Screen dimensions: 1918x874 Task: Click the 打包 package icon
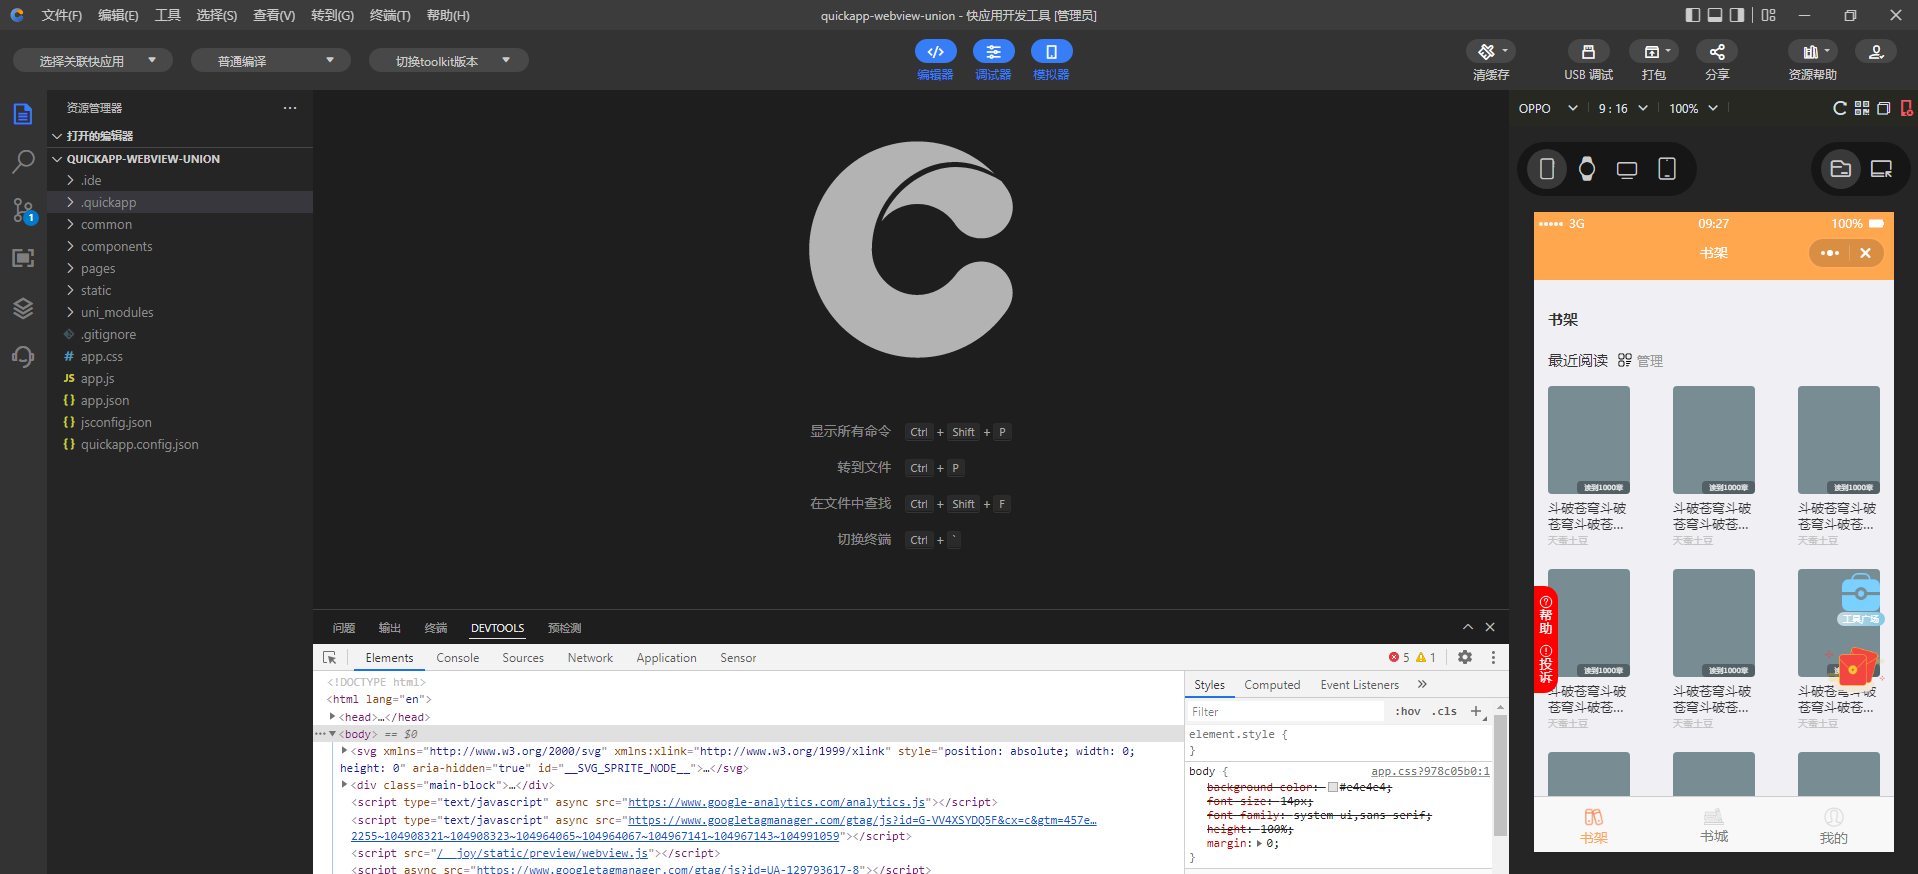point(1653,52)
